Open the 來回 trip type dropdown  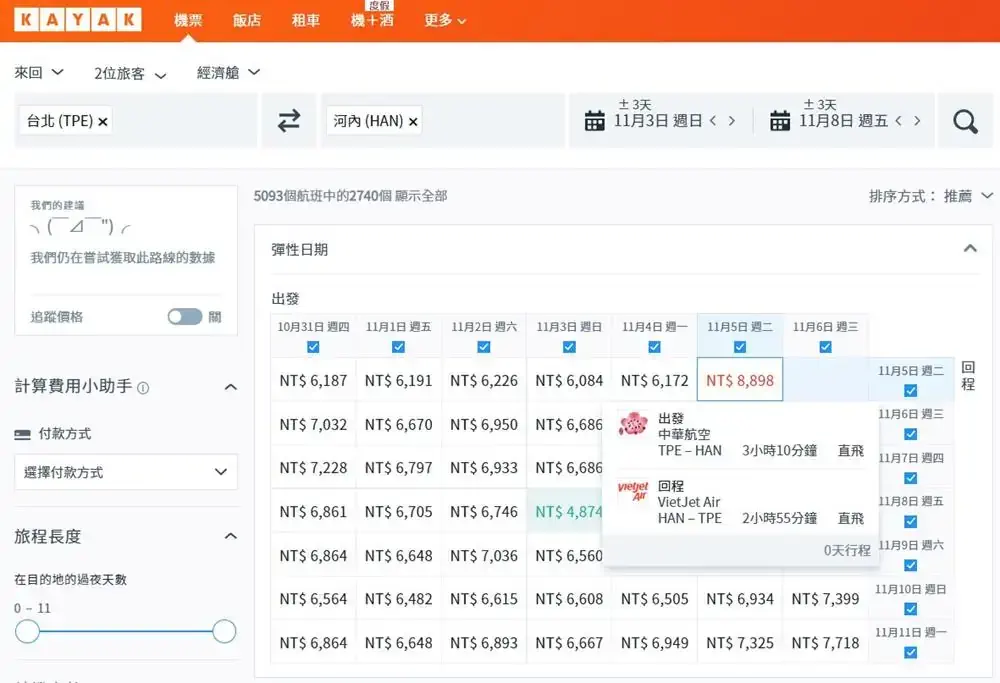click(x=40, y=72)
